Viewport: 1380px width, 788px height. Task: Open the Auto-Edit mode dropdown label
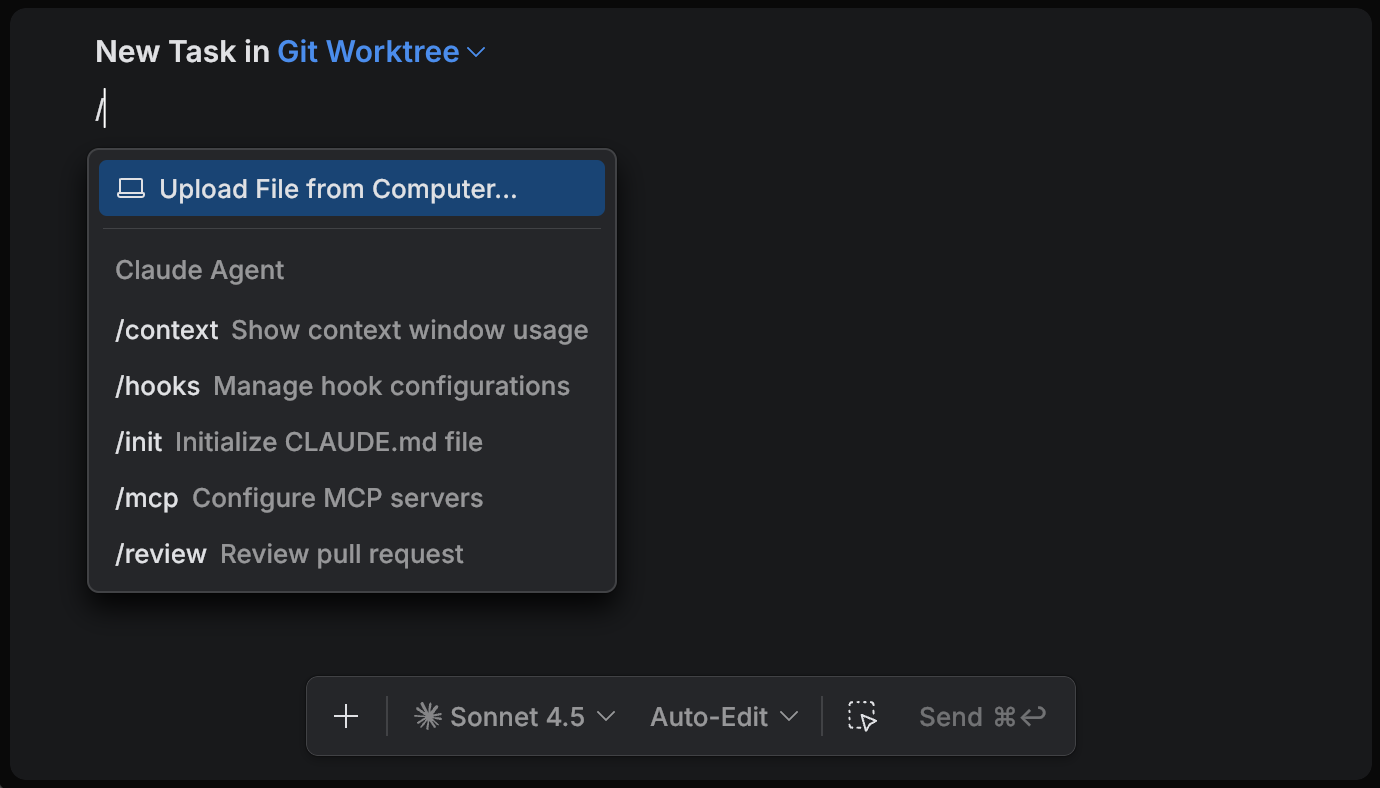pyautogui.click(x=708, y=716)
